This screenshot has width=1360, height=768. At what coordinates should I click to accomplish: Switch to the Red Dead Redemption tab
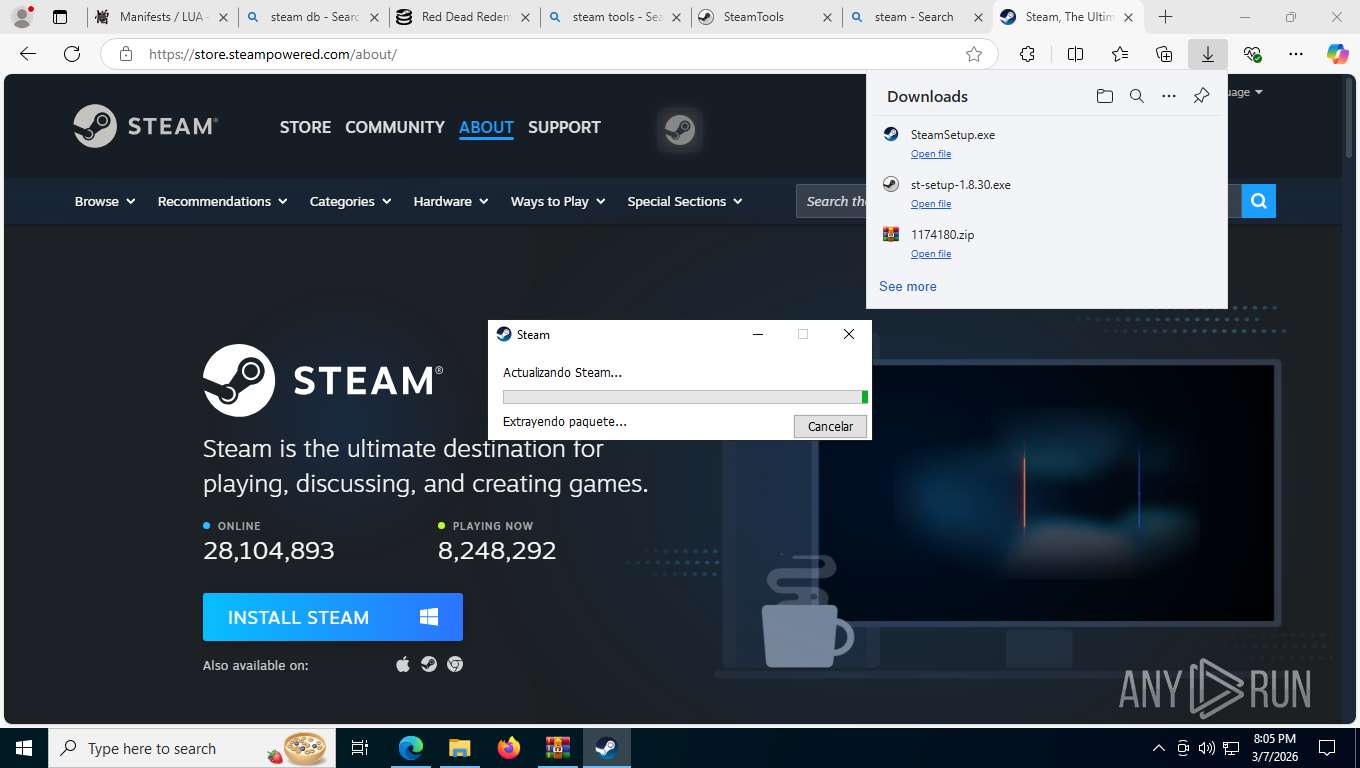464,17
